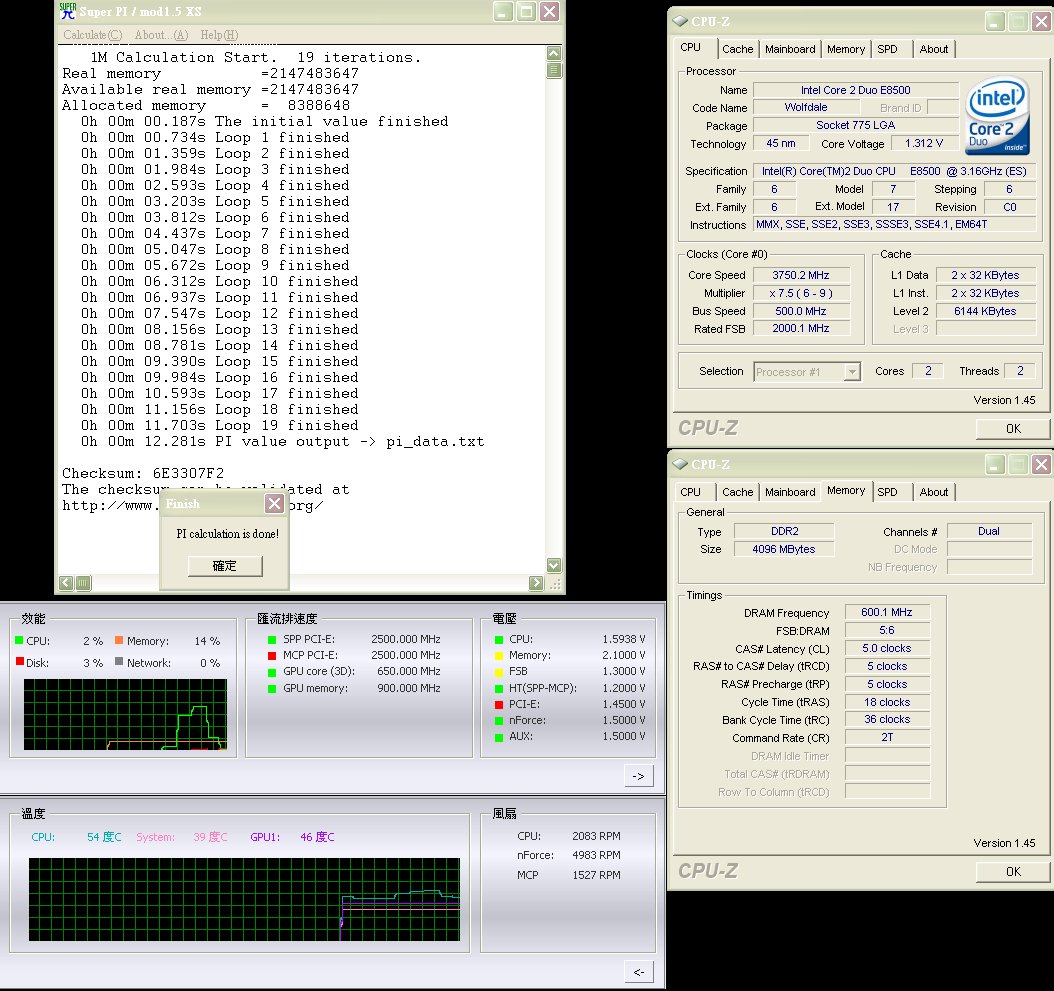The image size is (1054, 991).
Task: Click the yellow FSB voltage indicator
Action: coord(499,672)
